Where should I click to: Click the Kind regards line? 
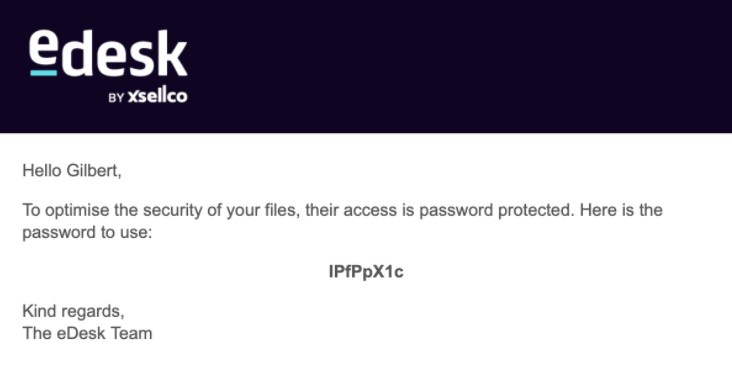[73, 311]
